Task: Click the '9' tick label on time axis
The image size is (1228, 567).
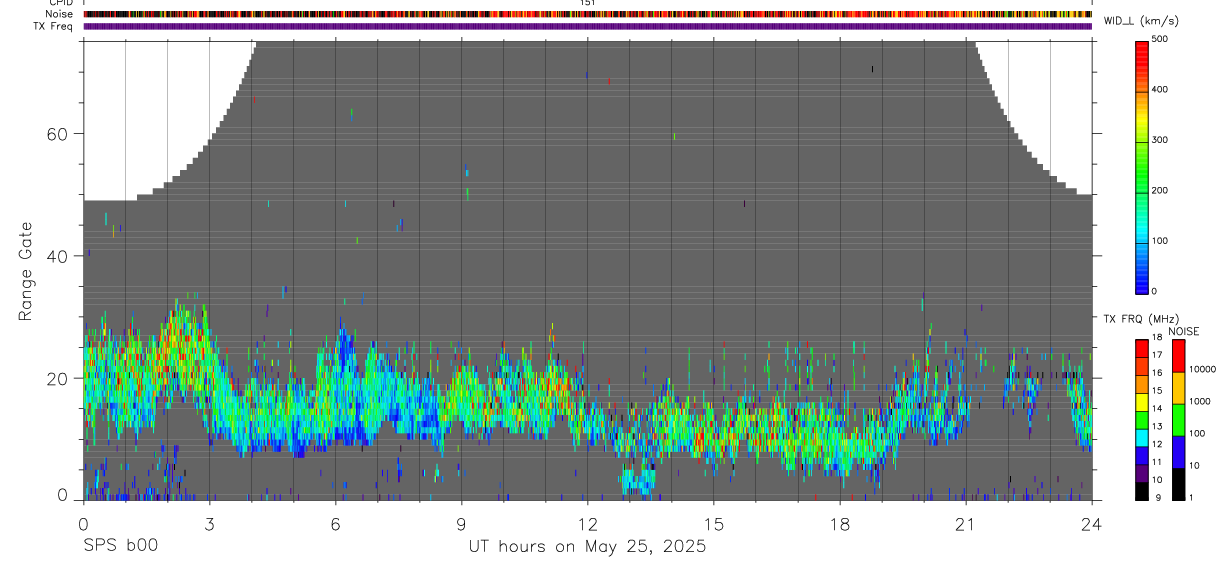Action: tap(461, 524)
